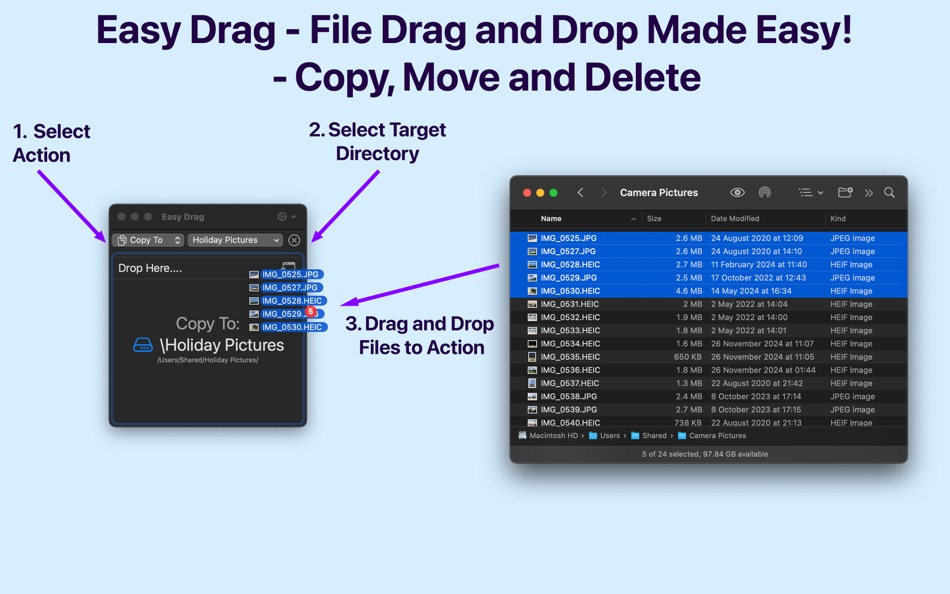950x594 pixels.
Task: Open the list grouping dropdown in Finder toolbar
Action: pyautogui.click(x=811, y=192)
